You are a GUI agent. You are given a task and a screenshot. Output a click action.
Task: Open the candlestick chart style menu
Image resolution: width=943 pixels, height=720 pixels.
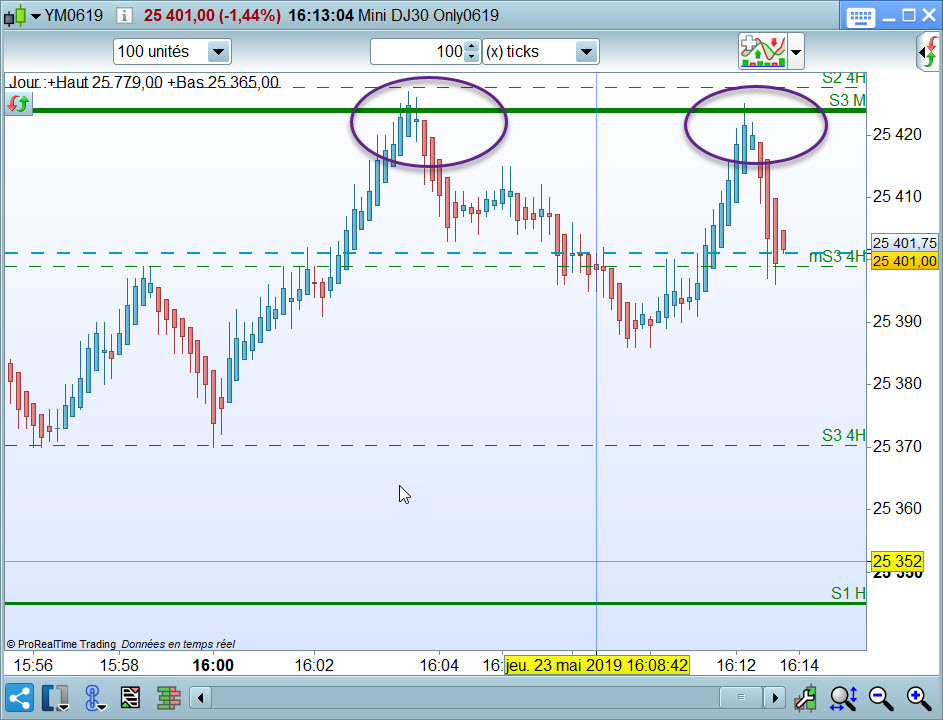(x=22, y=15)
